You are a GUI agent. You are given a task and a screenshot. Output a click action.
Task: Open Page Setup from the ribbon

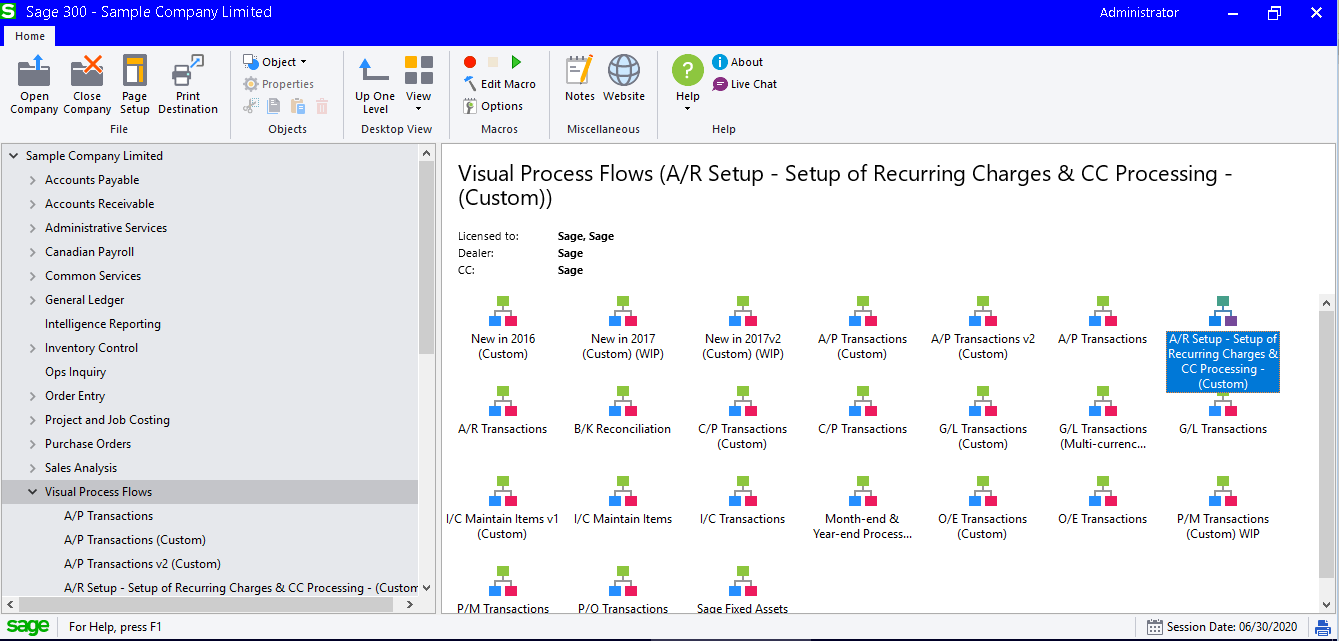pyautogui.click(x=134, y=85)
